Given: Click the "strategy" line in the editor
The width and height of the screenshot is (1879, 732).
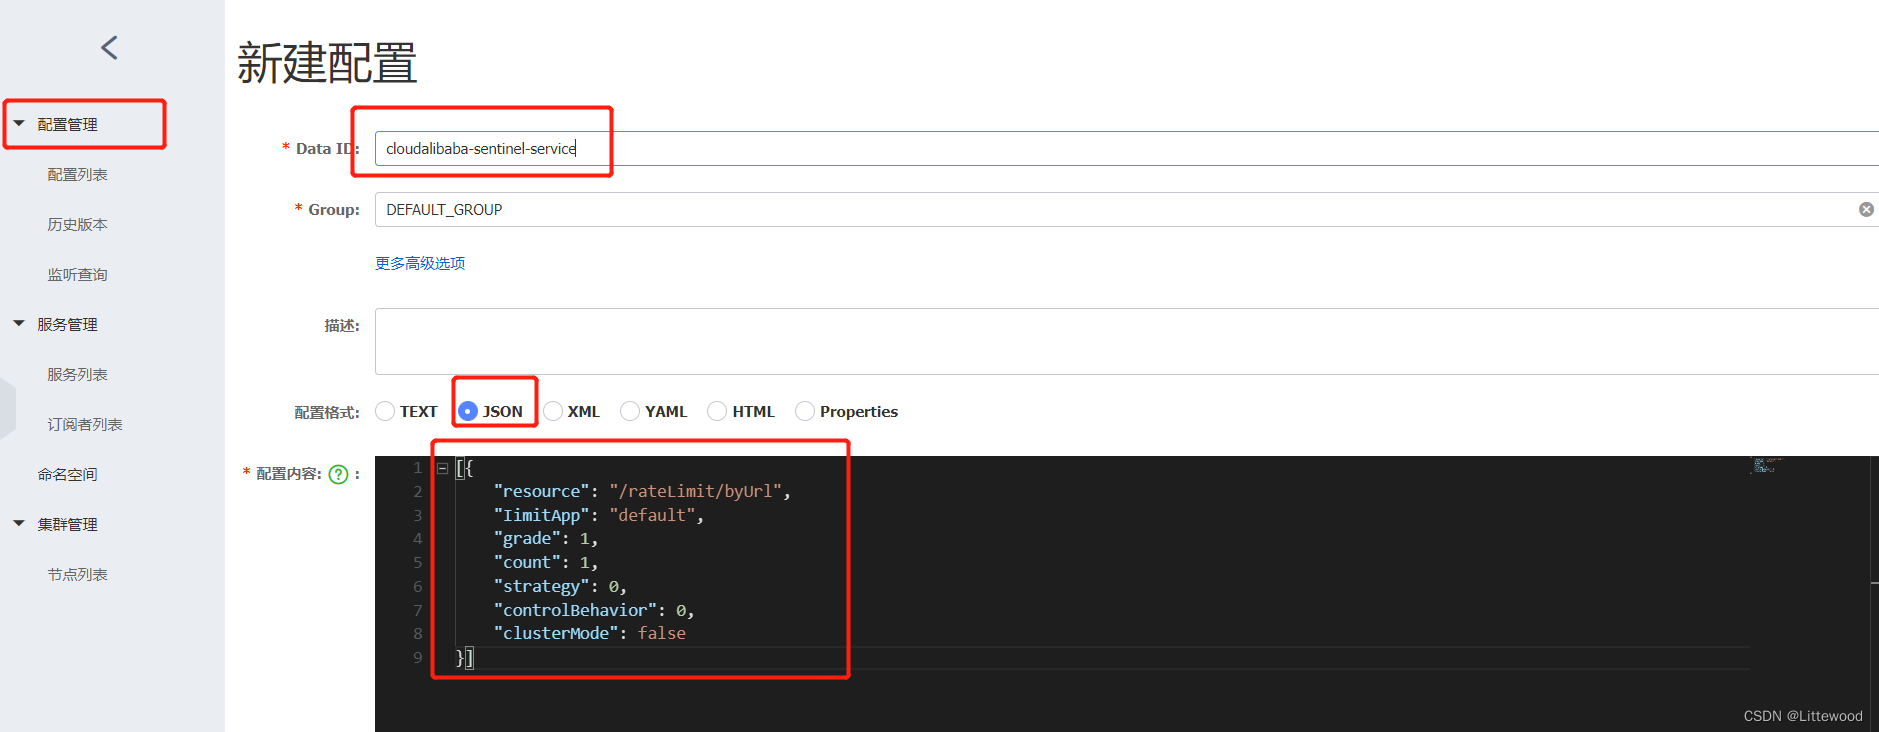Looking at the screenshot, I should [560, 587].
